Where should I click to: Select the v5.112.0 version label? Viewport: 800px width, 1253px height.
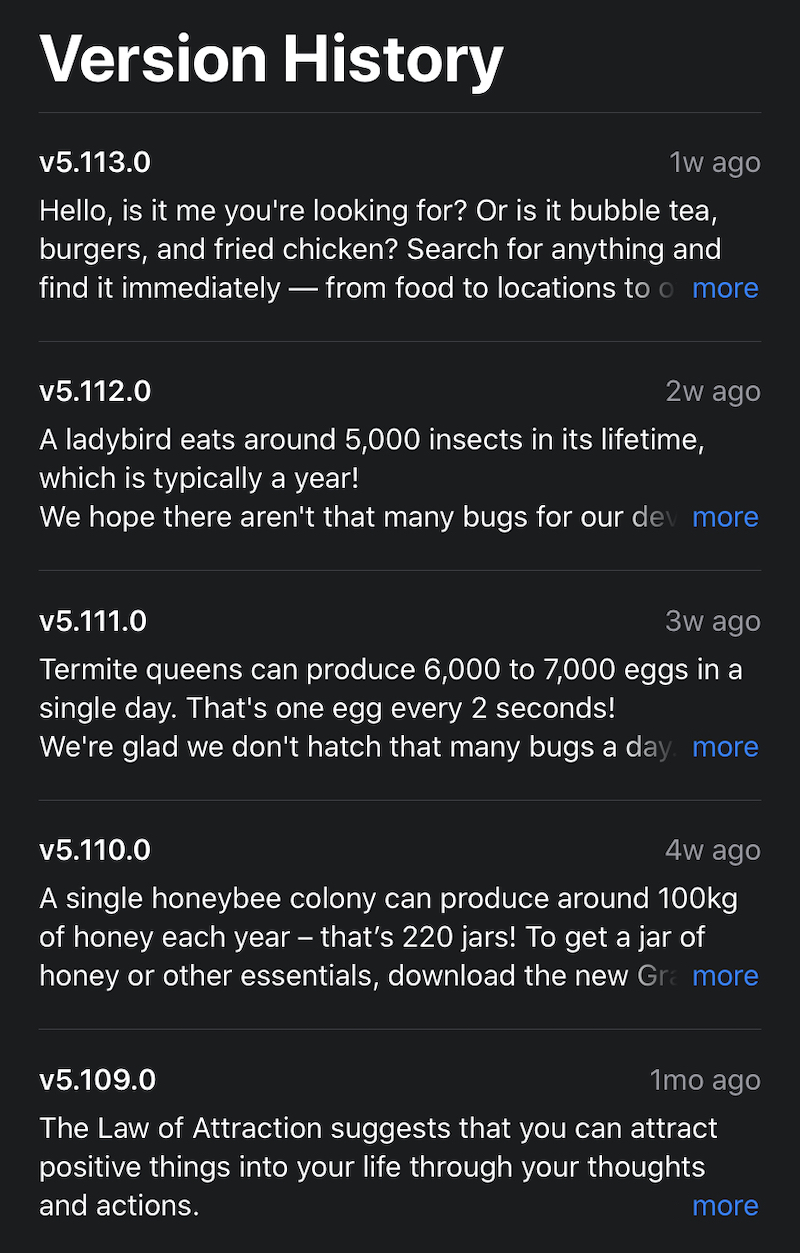(95, 391)
